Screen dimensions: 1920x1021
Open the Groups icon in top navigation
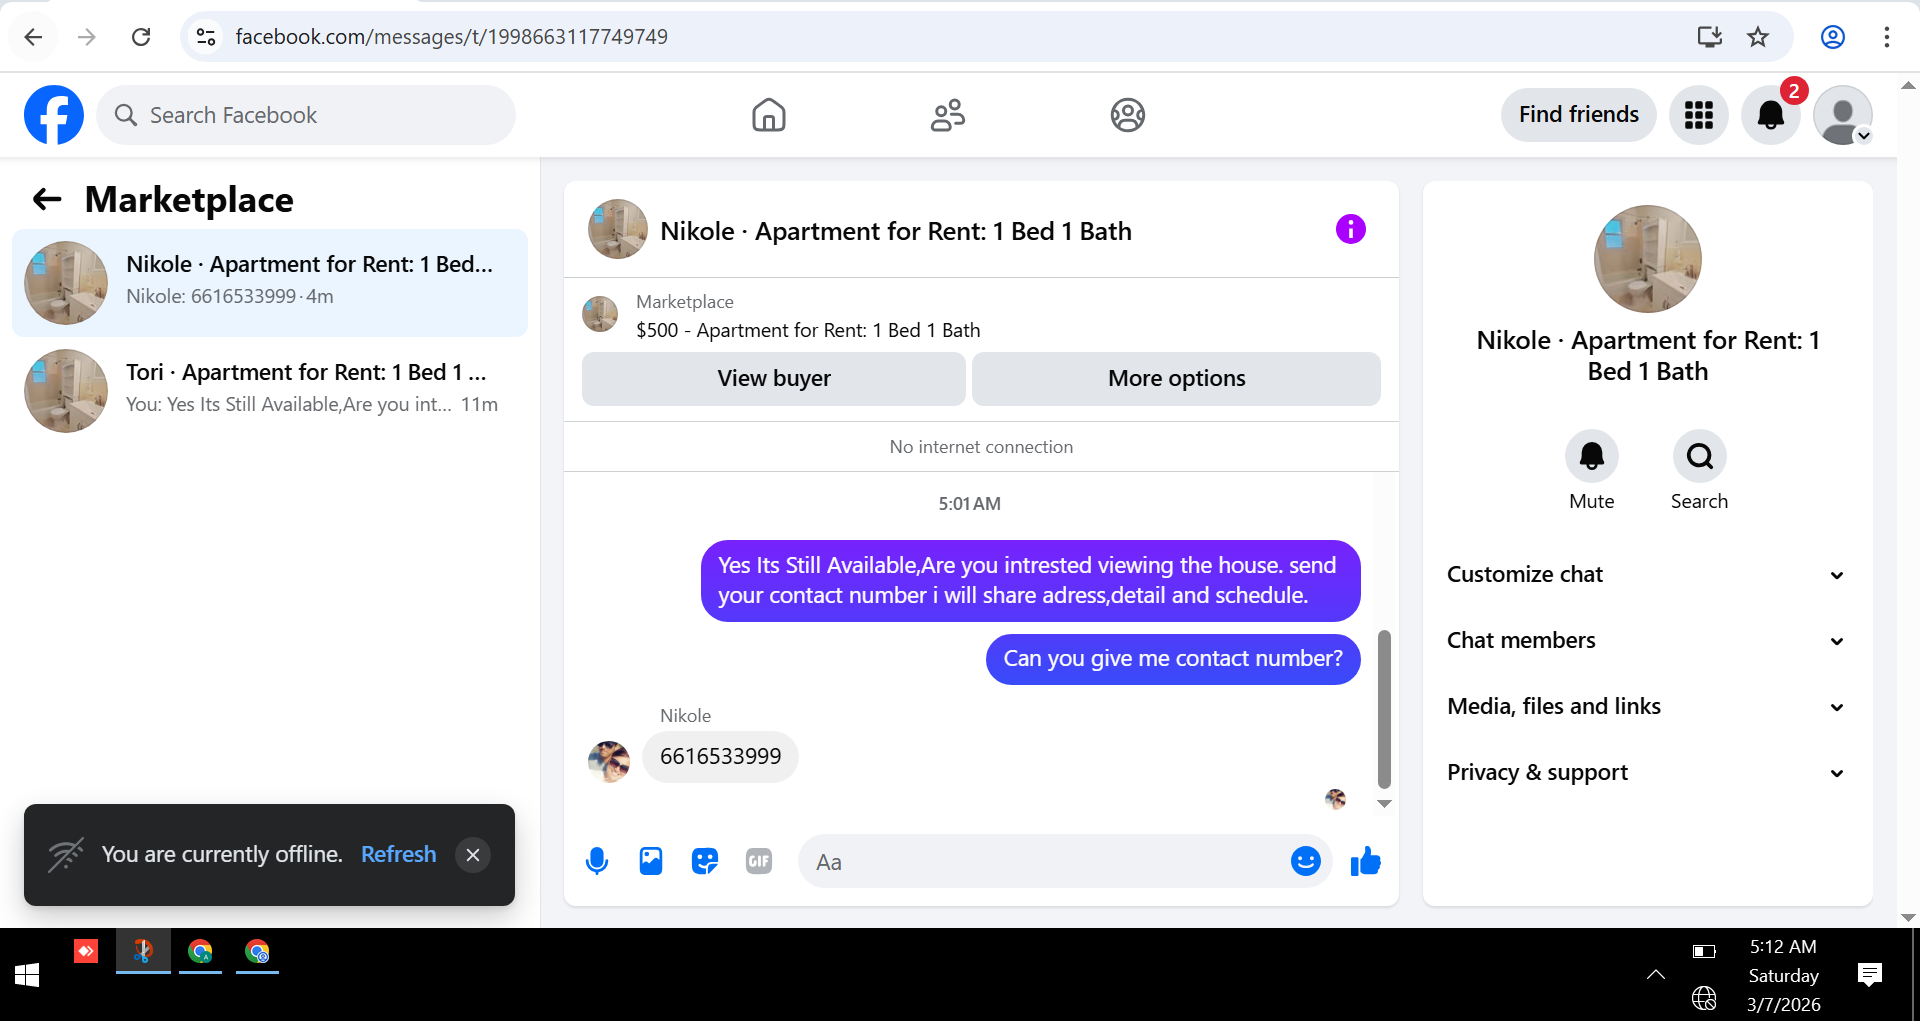point(1127,115)
